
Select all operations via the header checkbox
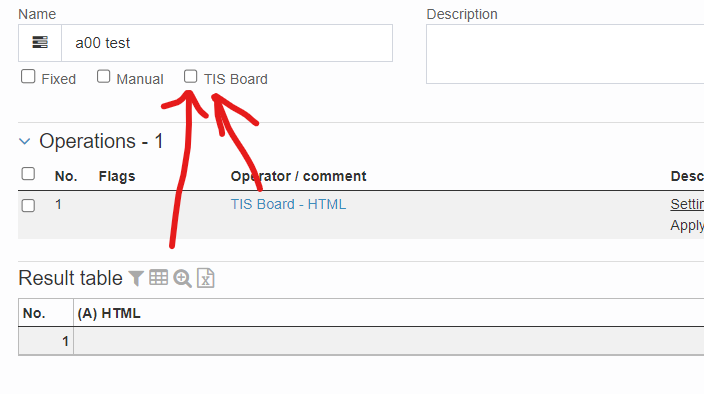tap(28, 174)
